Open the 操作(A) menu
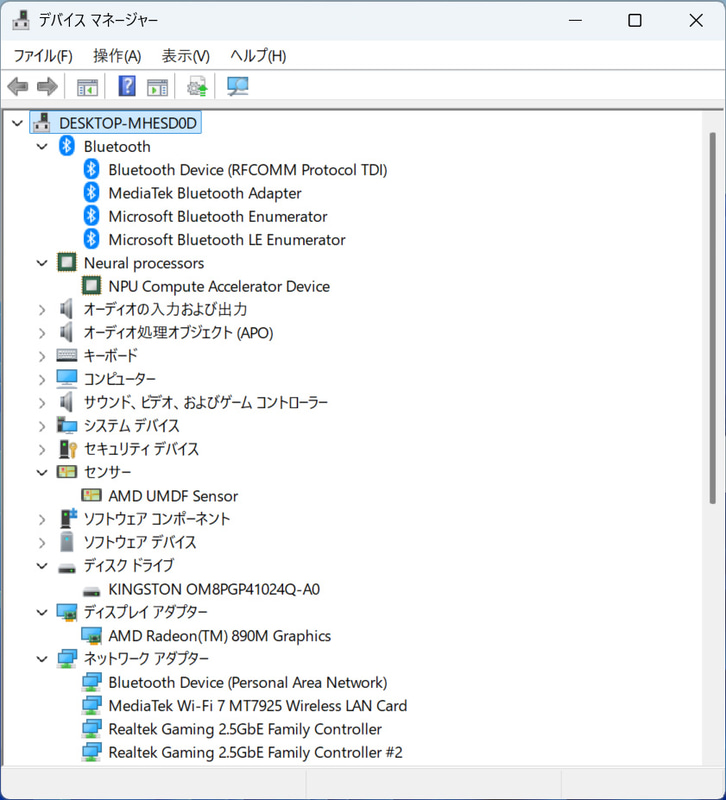Image resolution: width=726 pixels, height=800 pixels. pos(117,56)
